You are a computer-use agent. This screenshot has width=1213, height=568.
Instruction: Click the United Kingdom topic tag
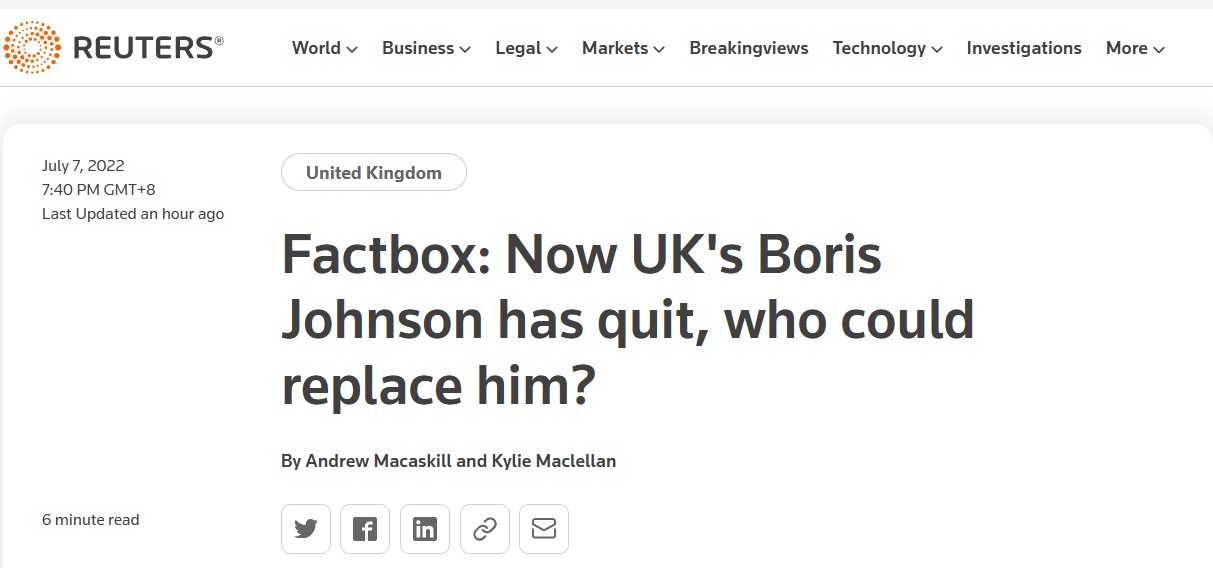tap(374, 173)
